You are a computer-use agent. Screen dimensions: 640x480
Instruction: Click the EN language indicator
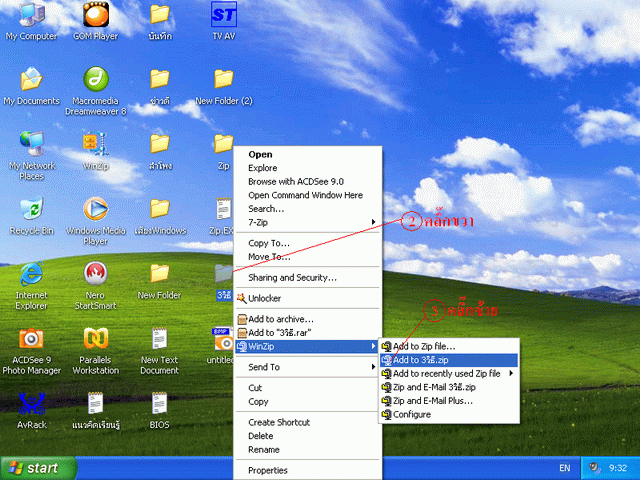pyautogui.click(x=564, y=468)
